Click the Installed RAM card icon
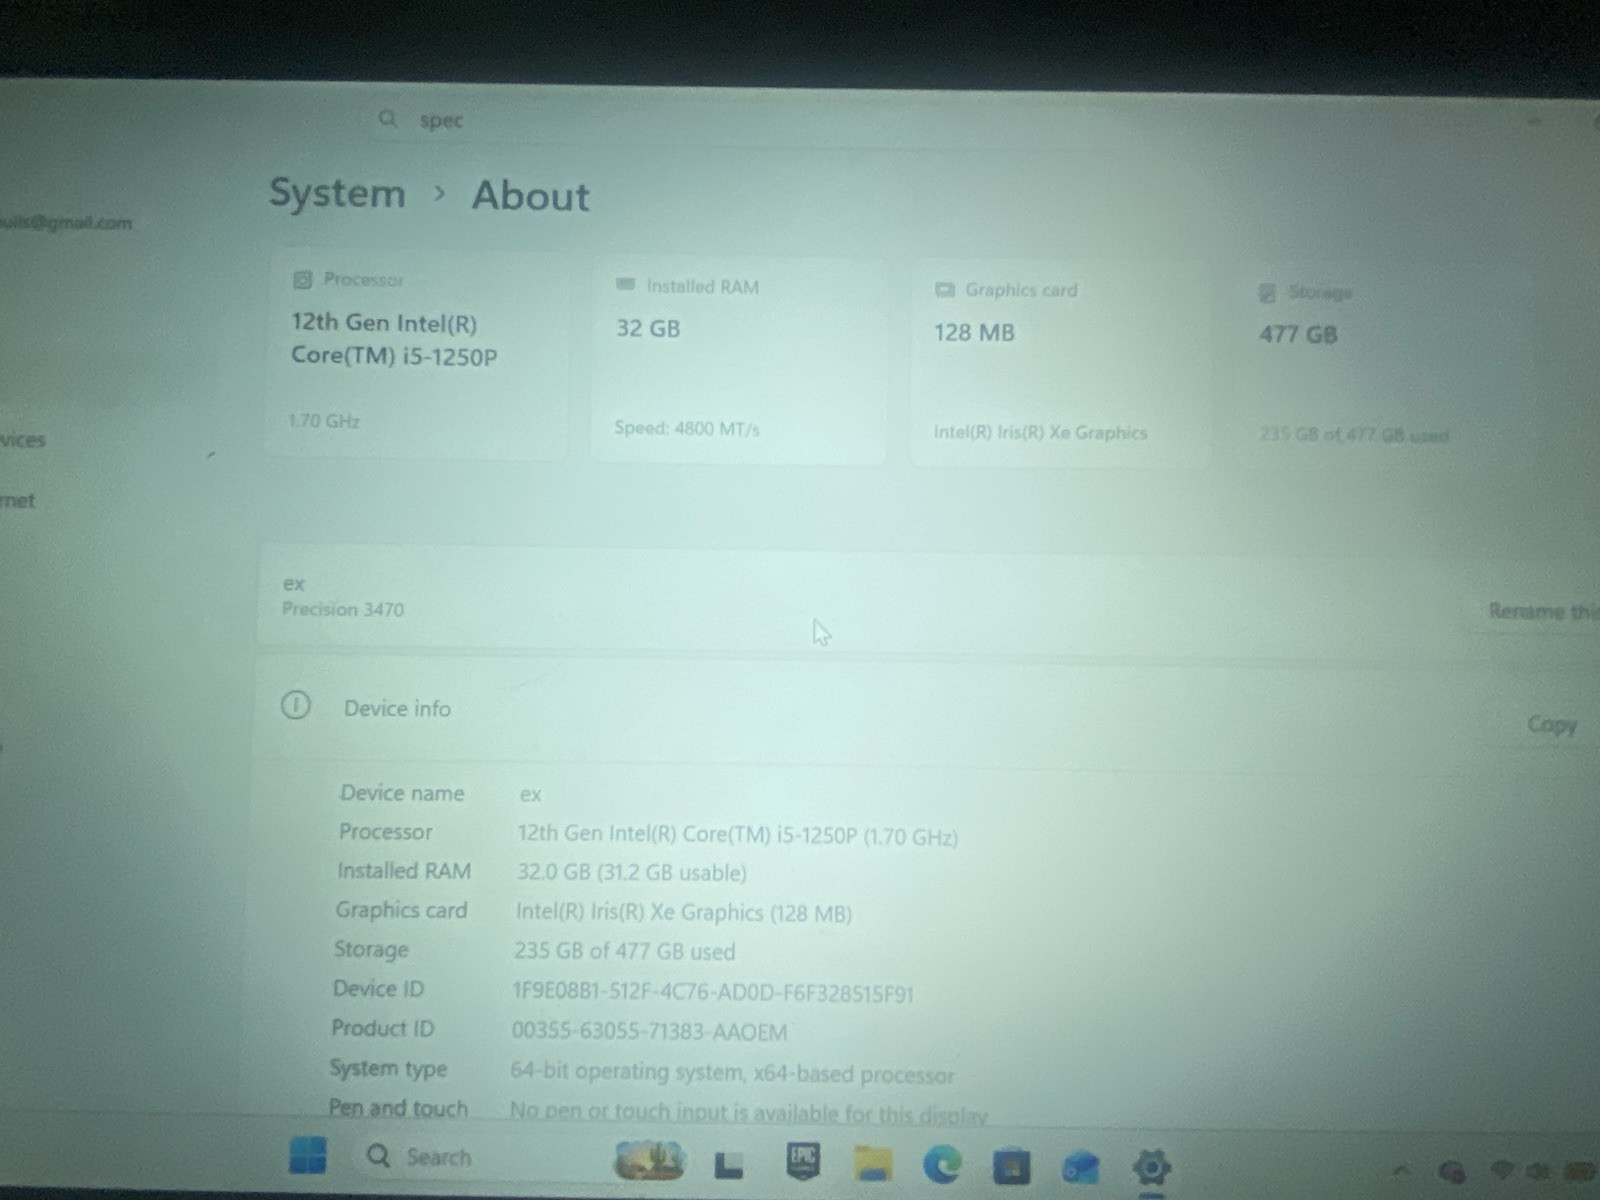 [x=625, y=285]
